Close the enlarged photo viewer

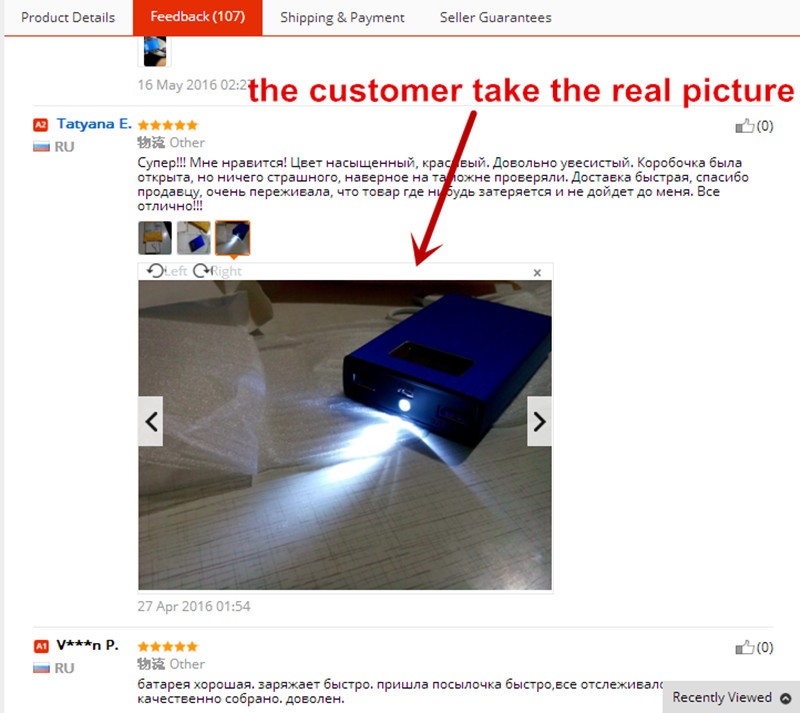[537, 273]
